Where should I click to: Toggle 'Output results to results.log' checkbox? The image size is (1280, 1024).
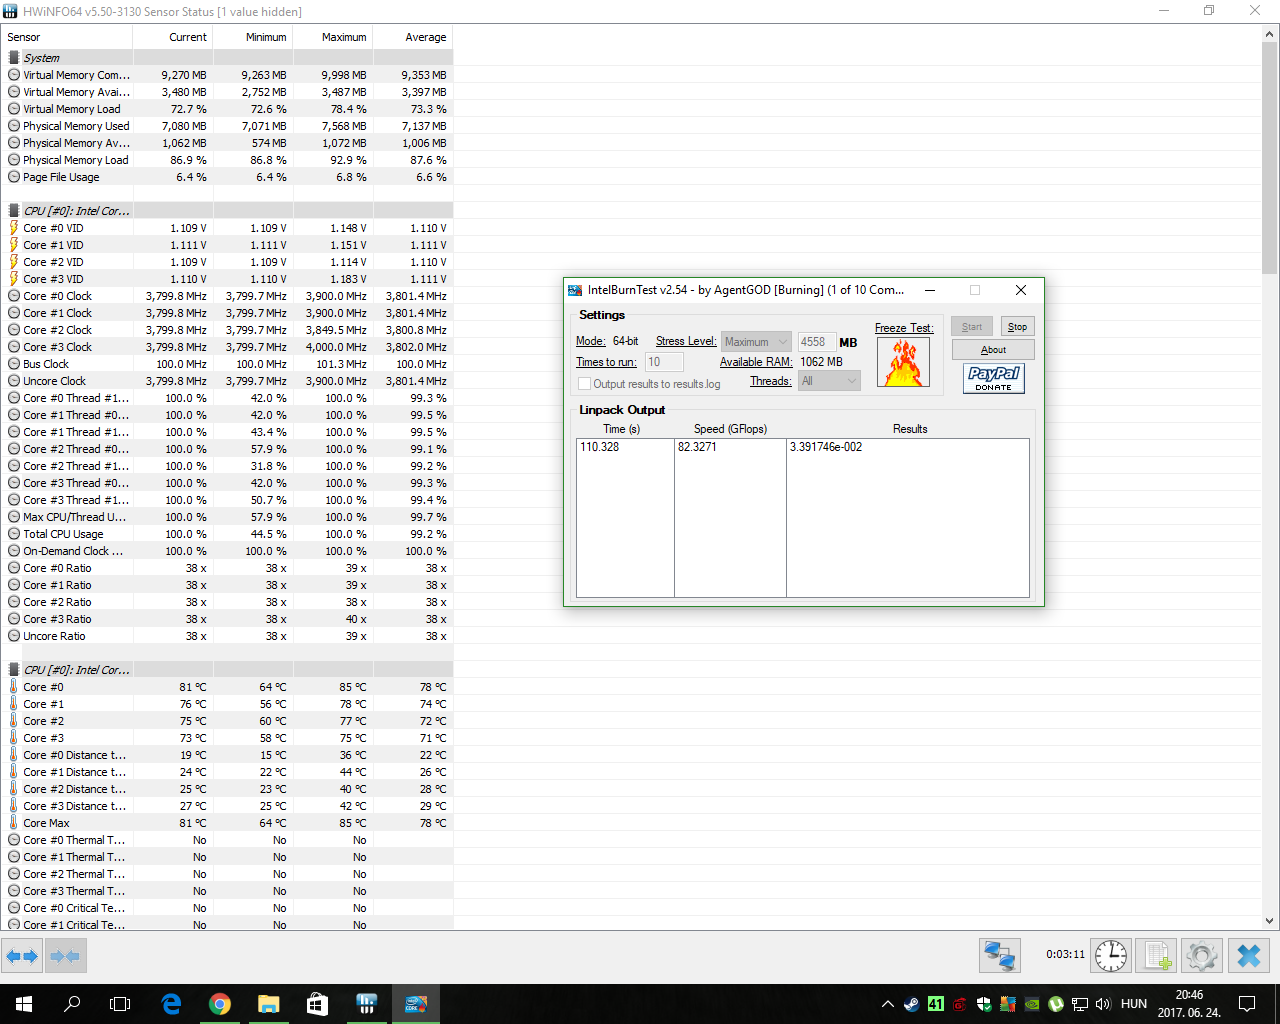click(x=584, y=384)
